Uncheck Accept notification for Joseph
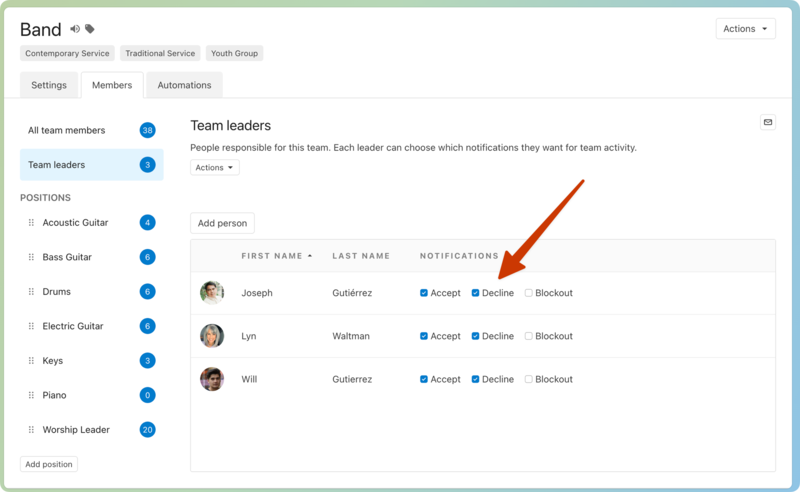This screenshot has width=800, height=492. point(423,293)
